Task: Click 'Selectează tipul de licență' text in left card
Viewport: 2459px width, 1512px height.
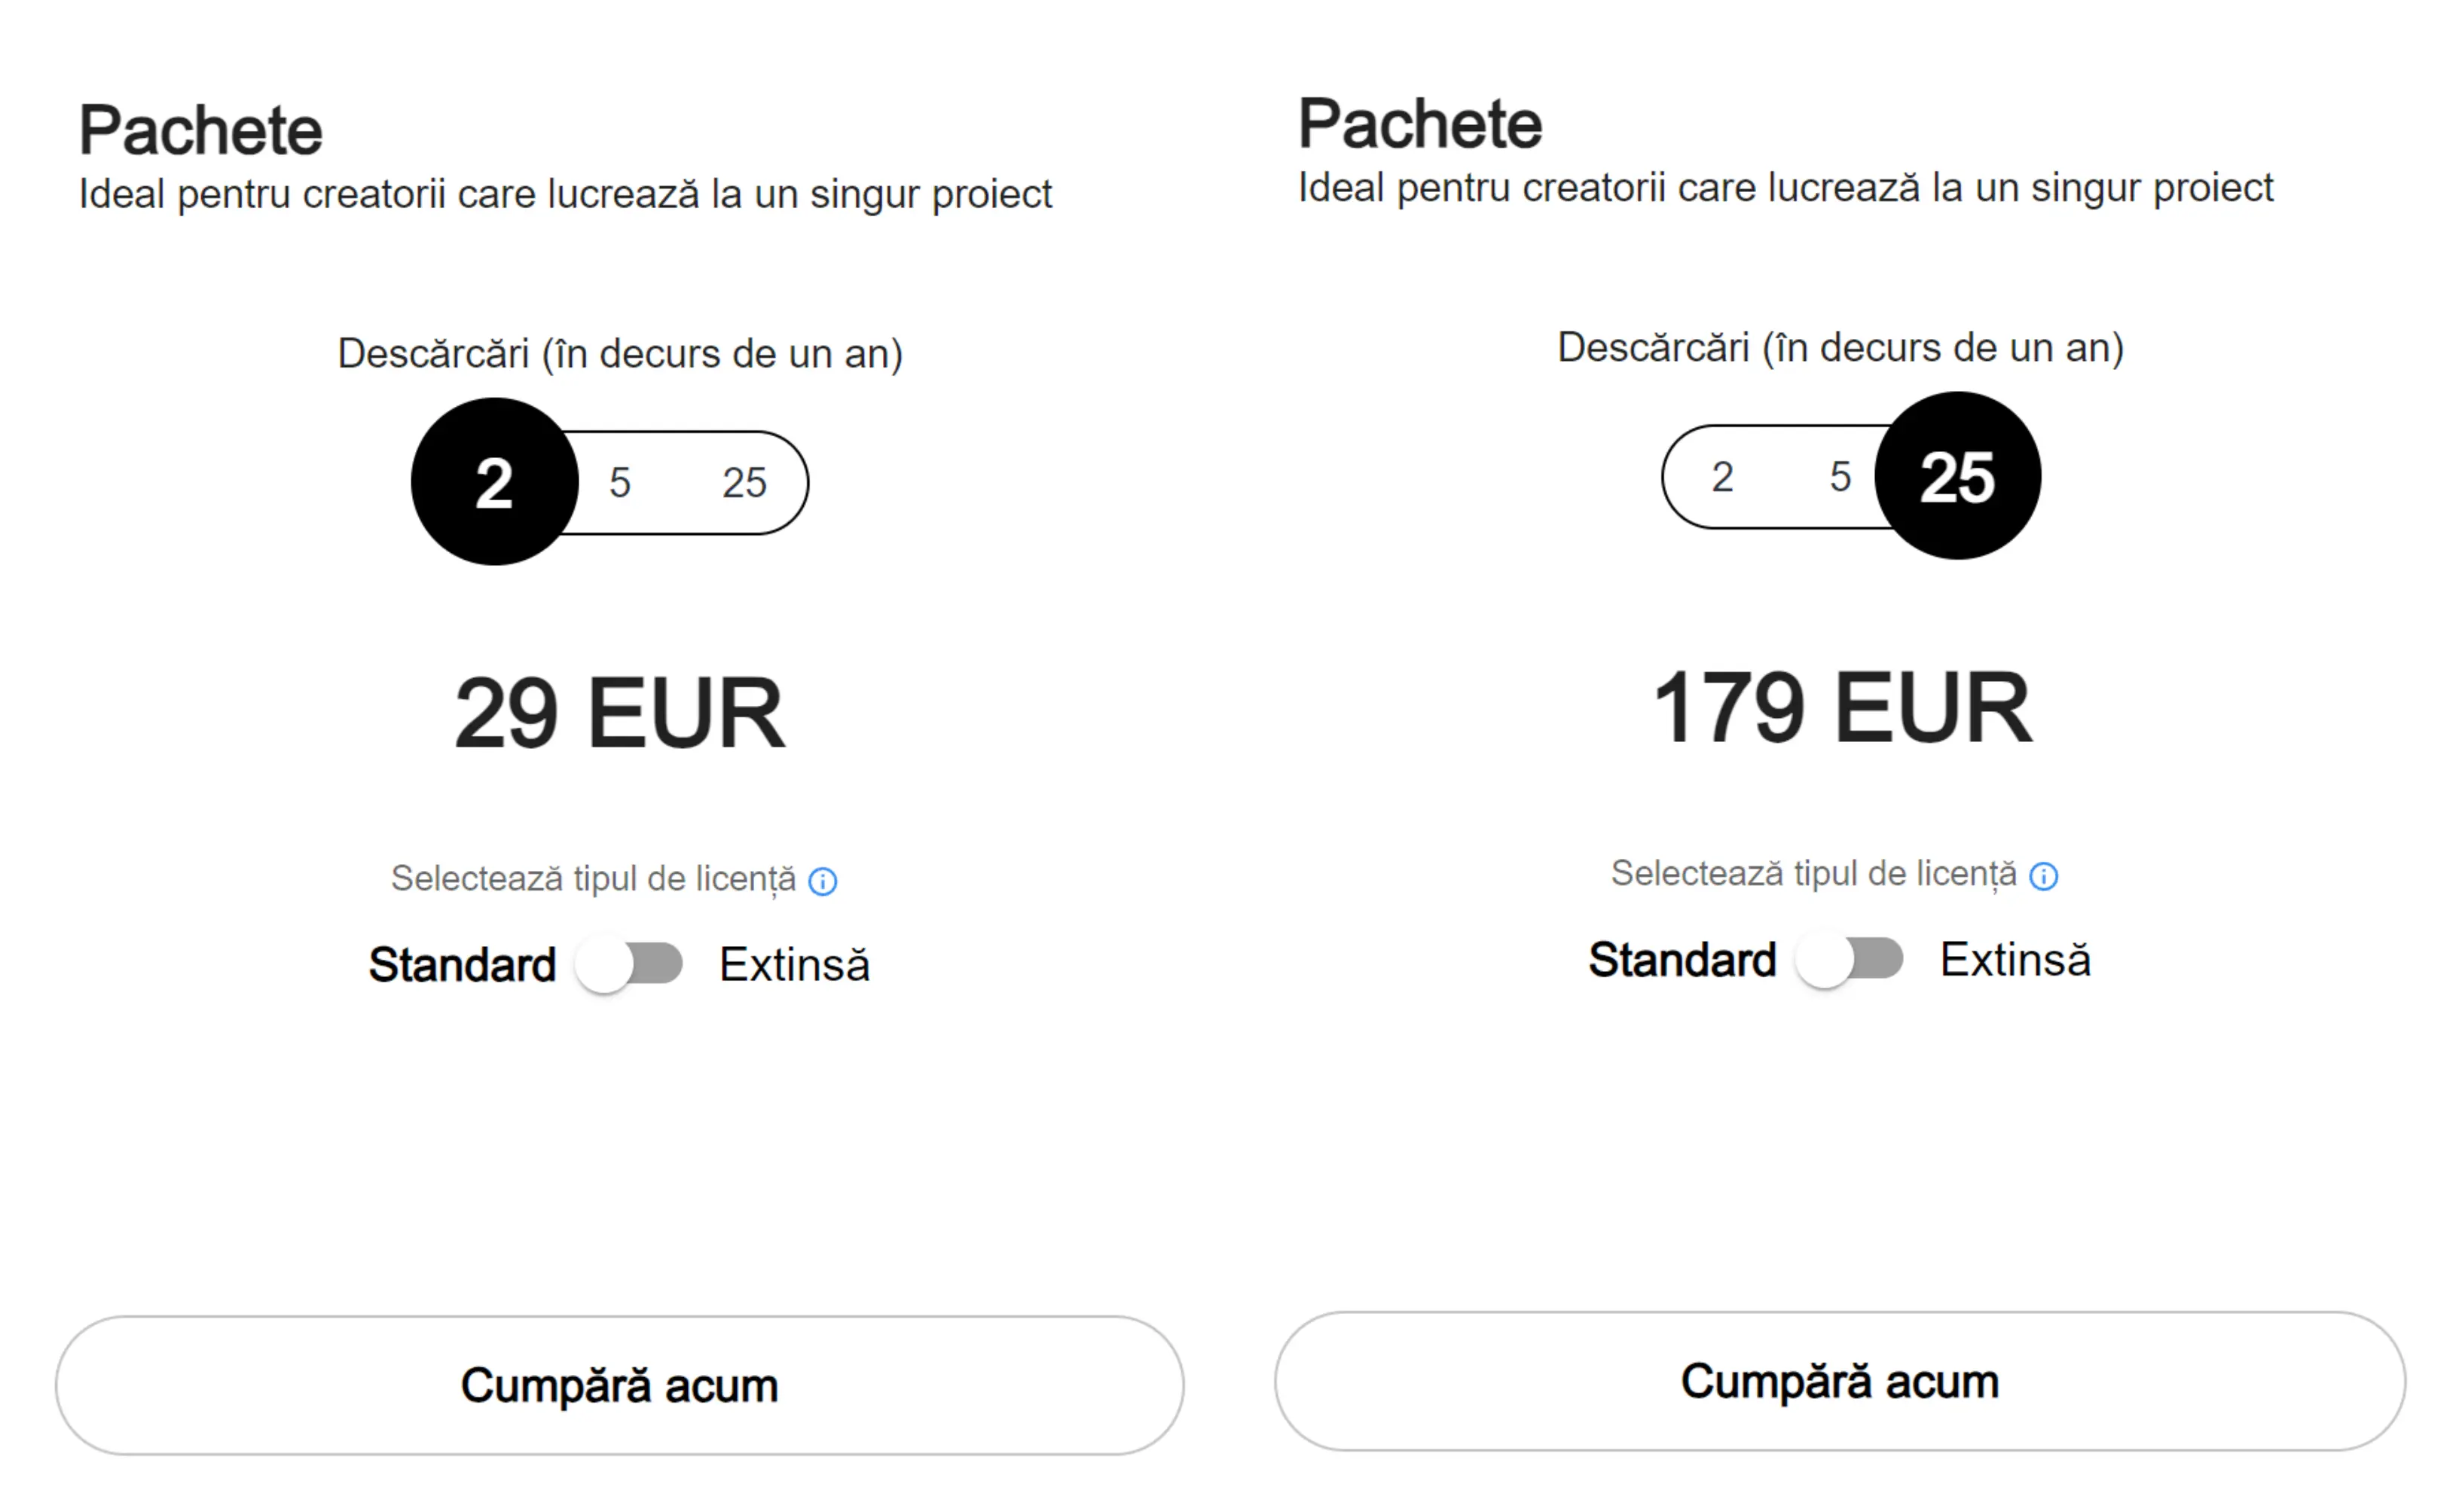Action: [x=594, y=879]
